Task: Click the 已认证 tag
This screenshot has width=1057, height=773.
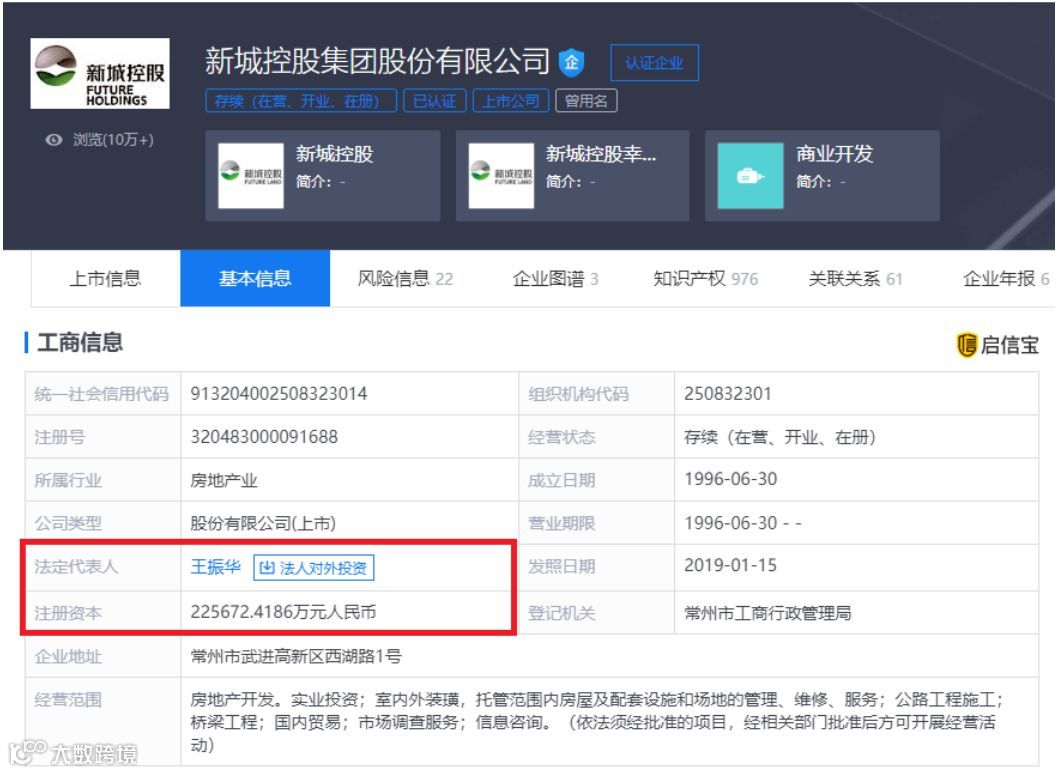Action: coord(434,101)
